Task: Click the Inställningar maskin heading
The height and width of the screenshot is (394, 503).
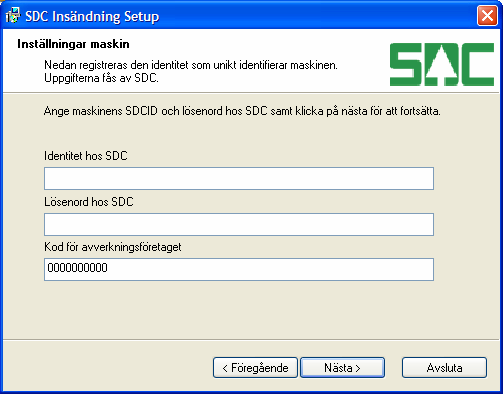Action: point(73,44)
